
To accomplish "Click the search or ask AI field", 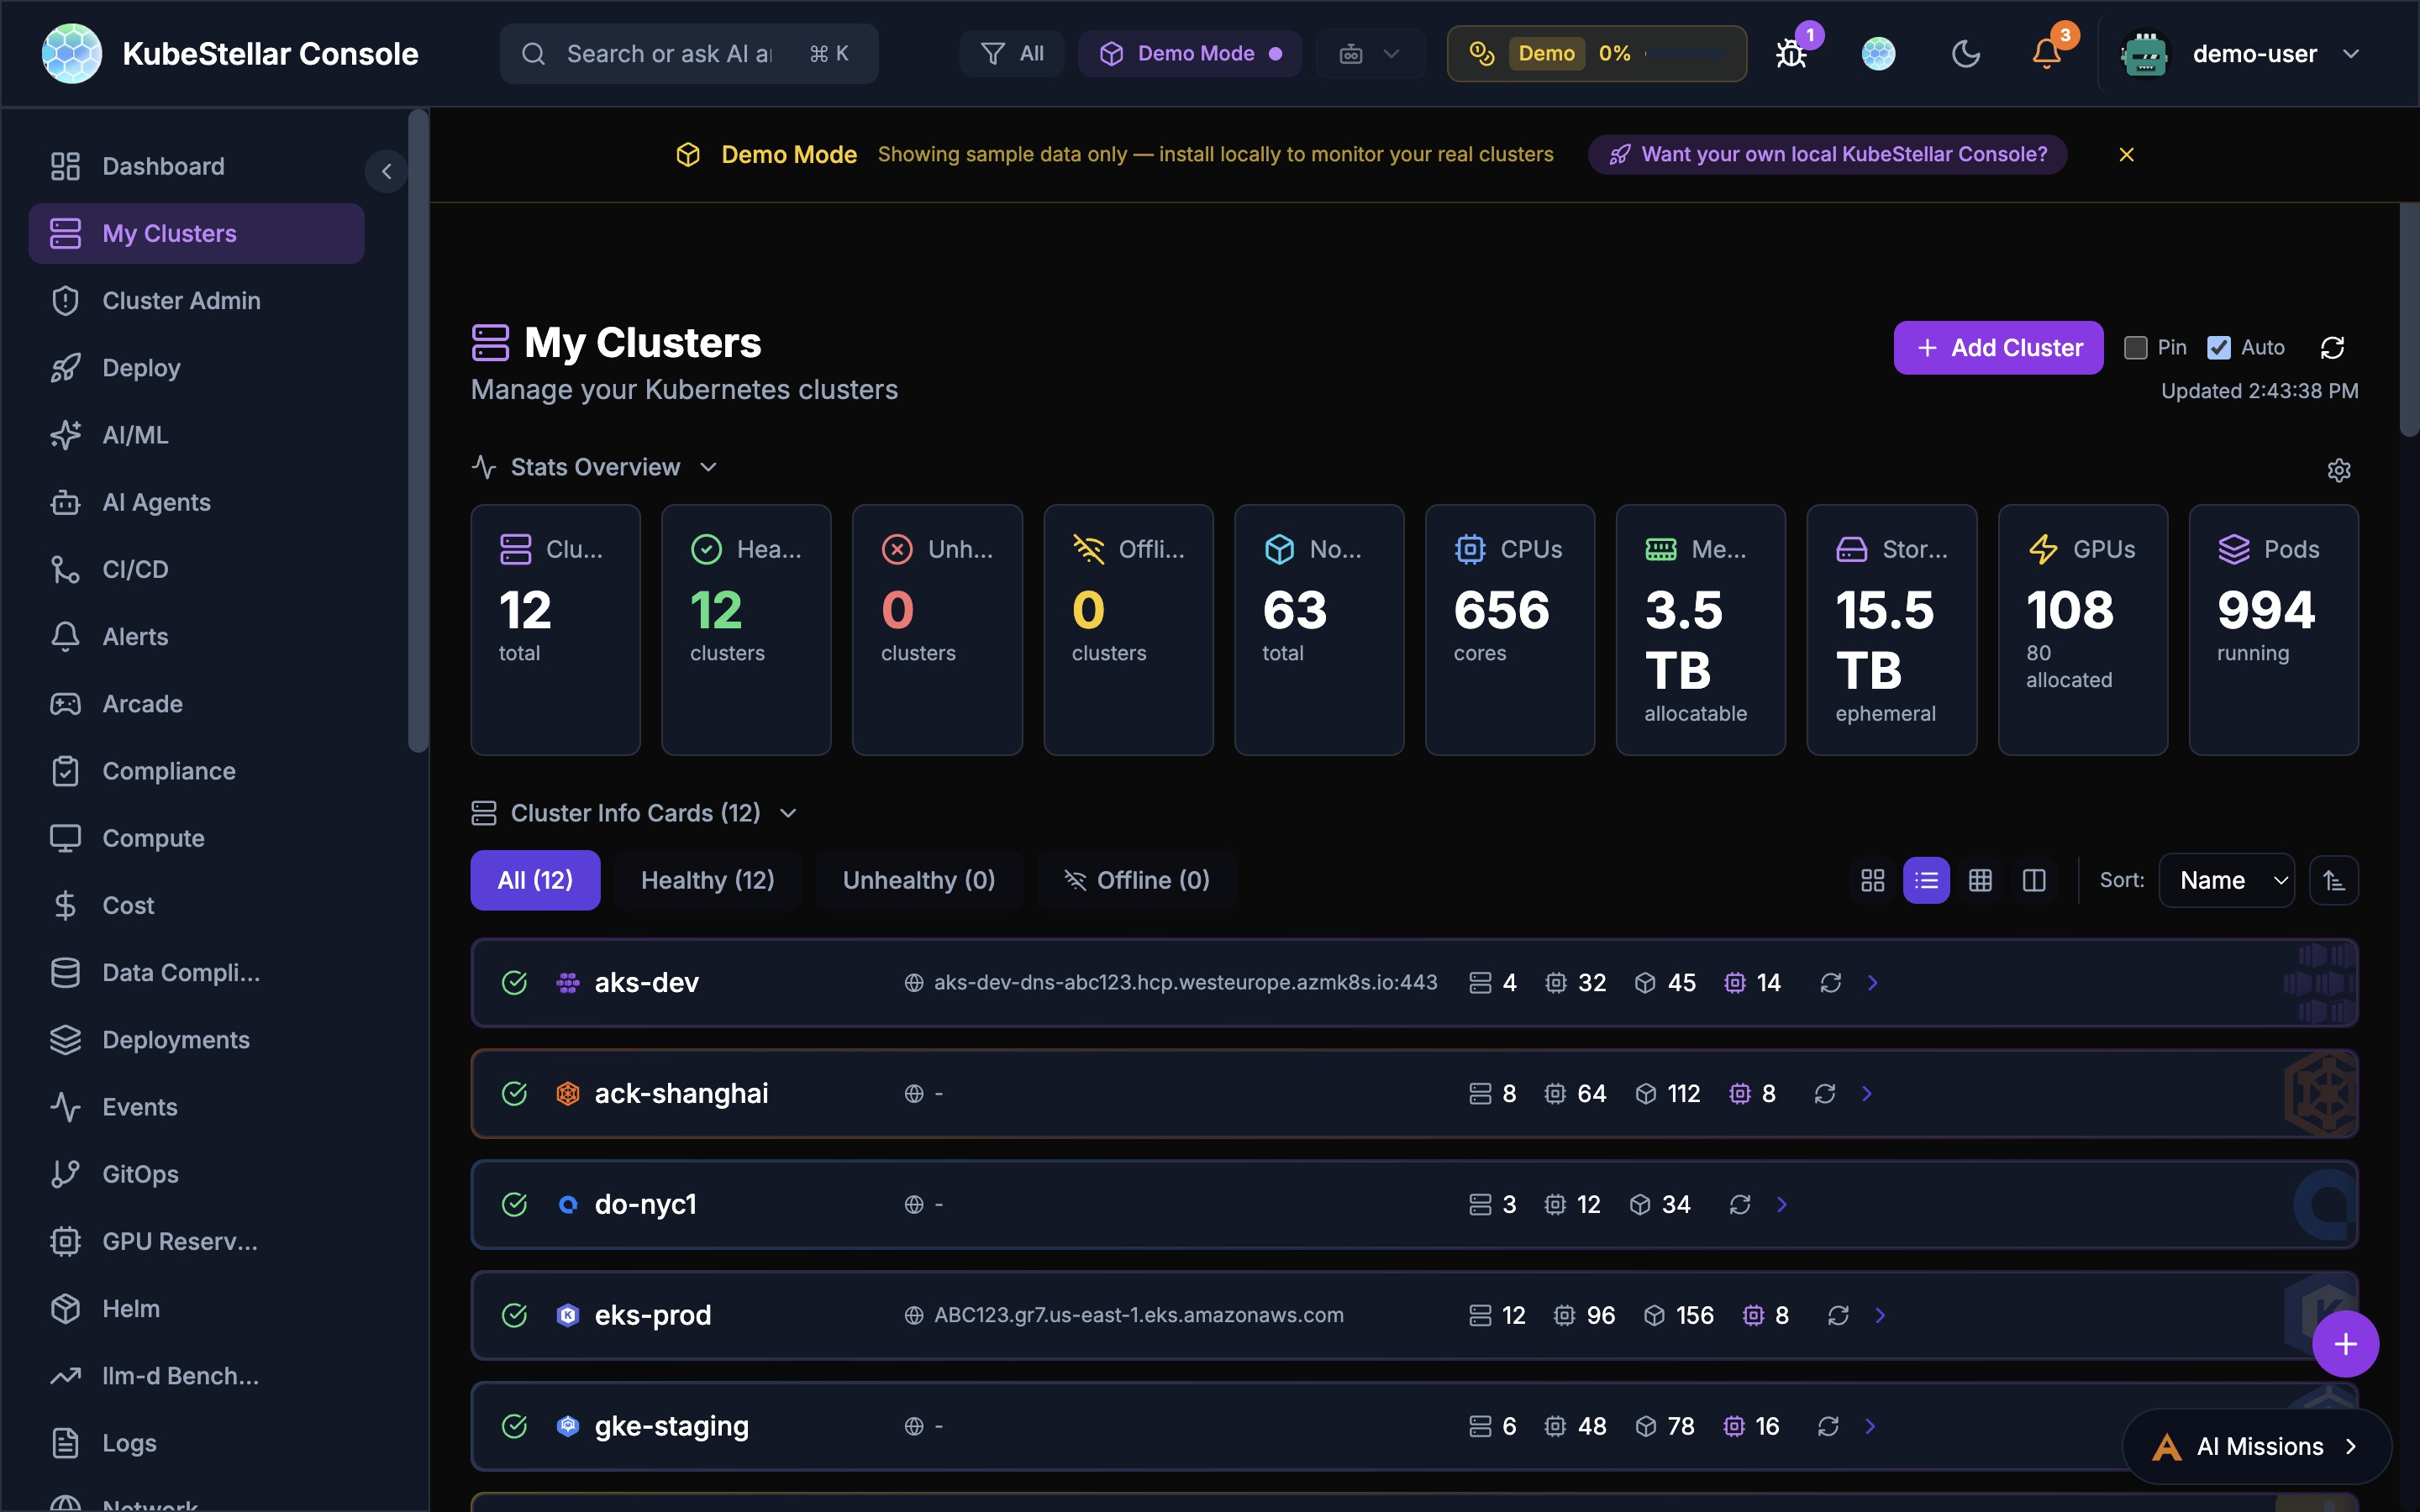I will (668, 54).
